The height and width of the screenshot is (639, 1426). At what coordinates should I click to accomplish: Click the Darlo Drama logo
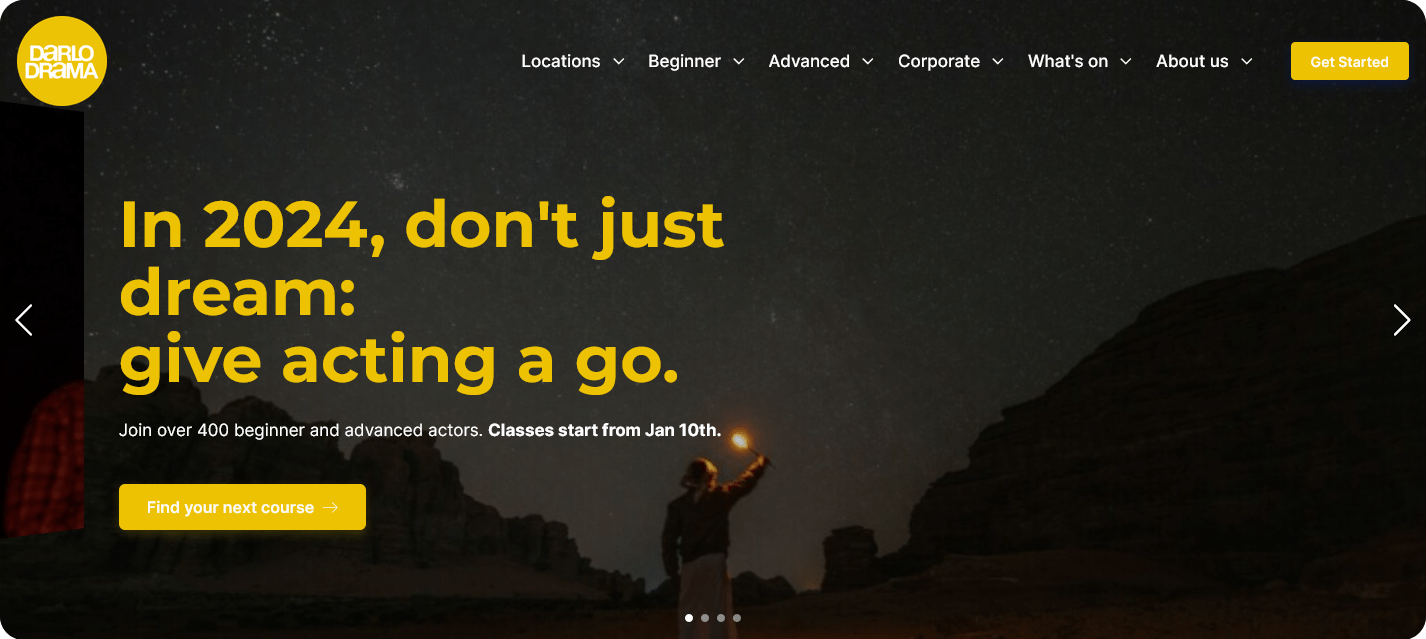click(x=62, y=61)
